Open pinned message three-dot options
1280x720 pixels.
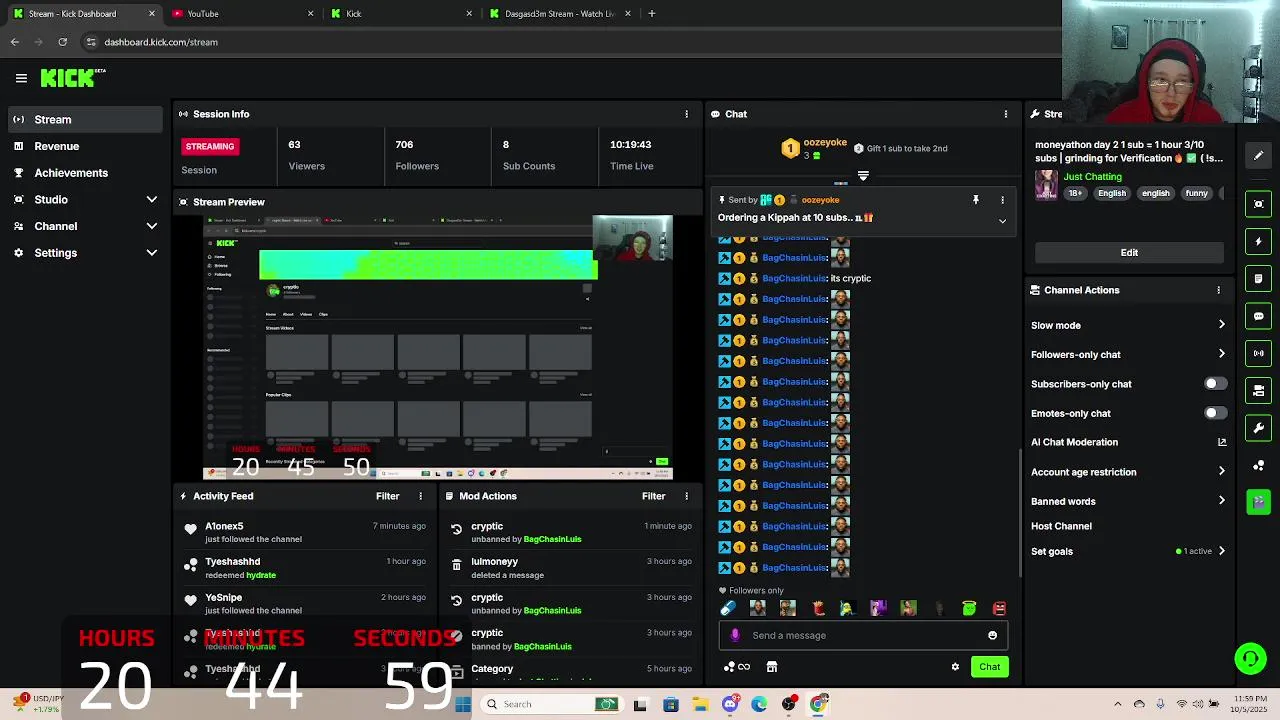[1002, 200]
